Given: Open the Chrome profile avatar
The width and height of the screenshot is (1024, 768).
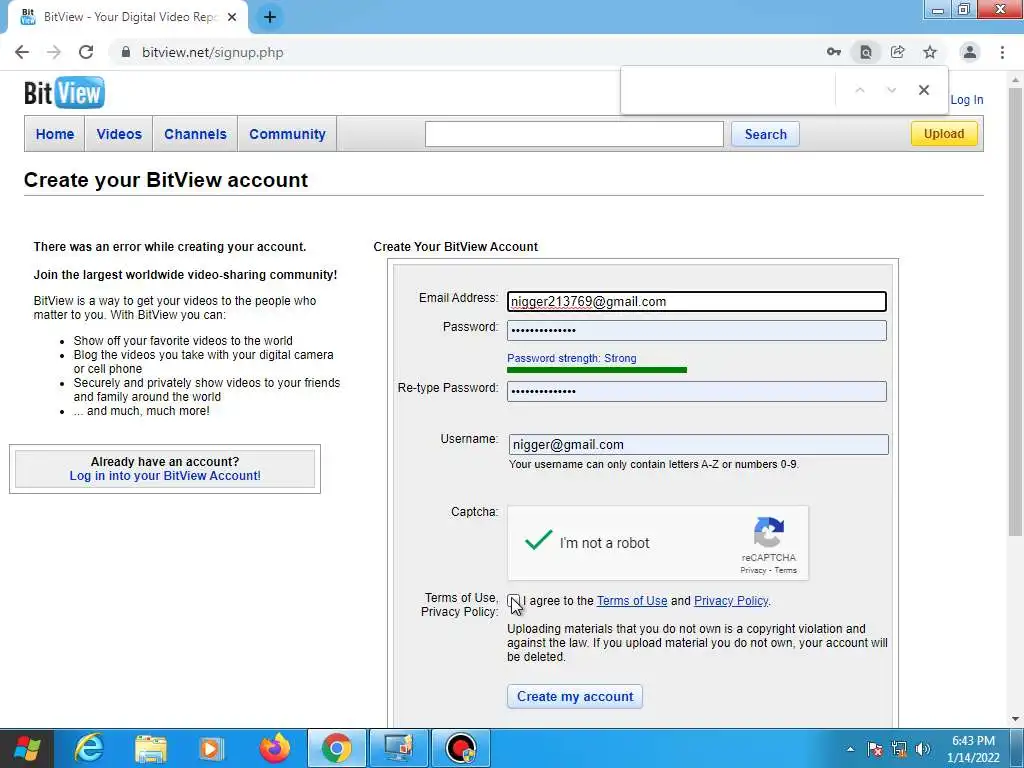Looking at the screenshot, I should 970,52.
